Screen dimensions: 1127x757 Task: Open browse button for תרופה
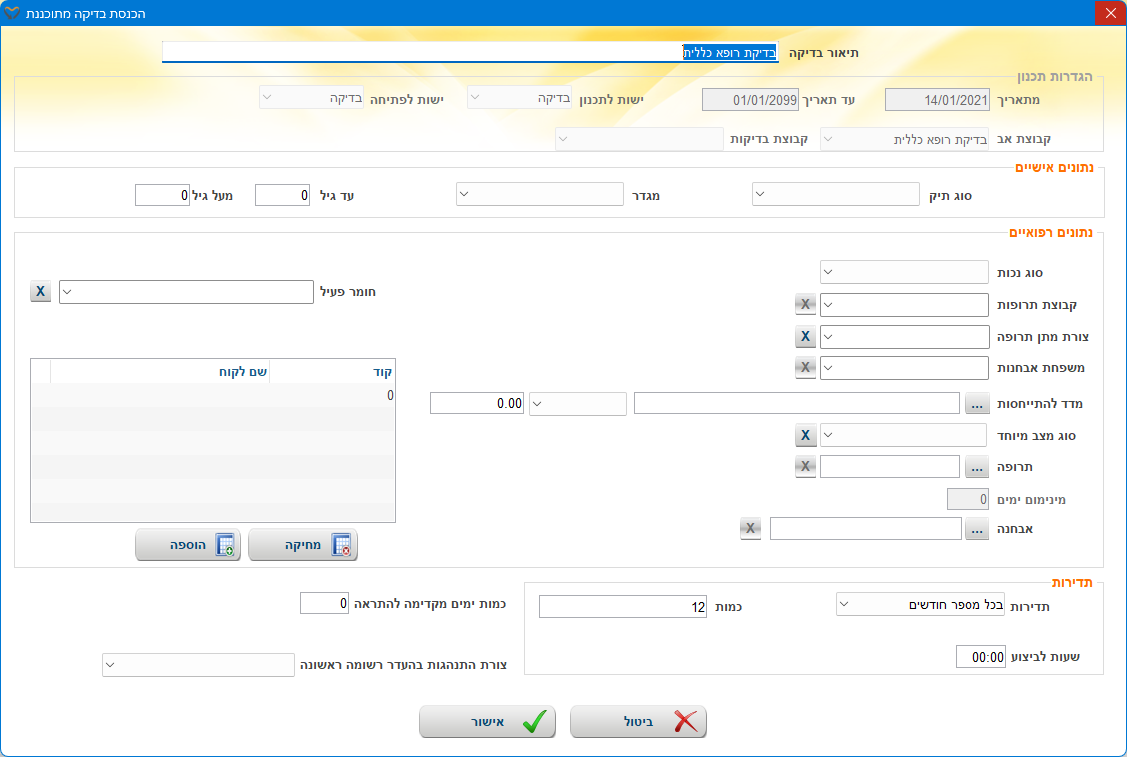tap(977, 467)
